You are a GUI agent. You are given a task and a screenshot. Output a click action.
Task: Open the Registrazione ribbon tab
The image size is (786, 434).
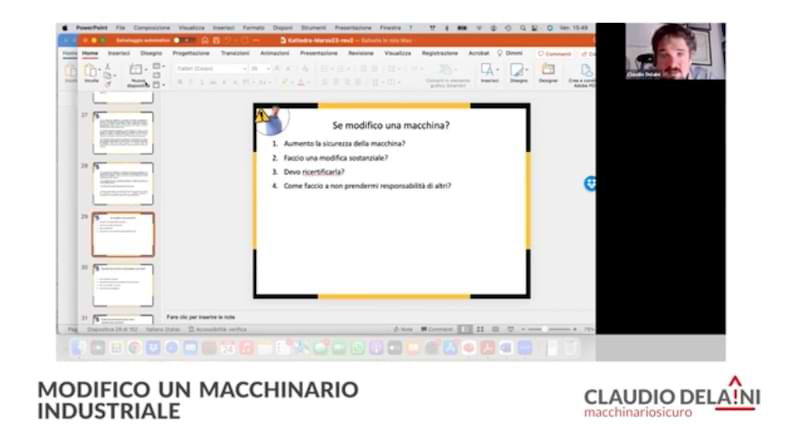(440, 53)
